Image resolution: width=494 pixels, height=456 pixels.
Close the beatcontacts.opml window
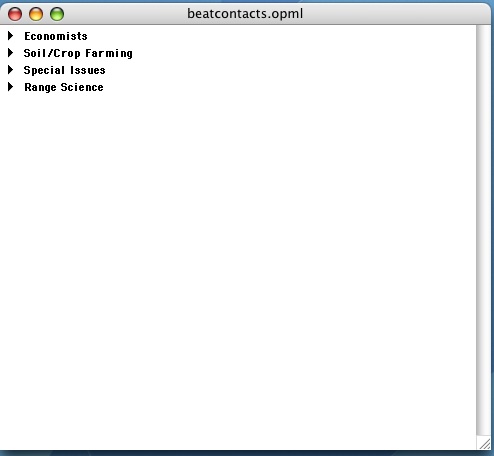click(15, 14)
